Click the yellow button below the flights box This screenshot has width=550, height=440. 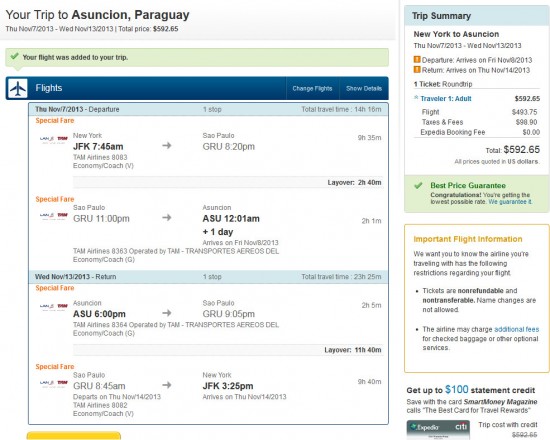[x=74, y=436]
